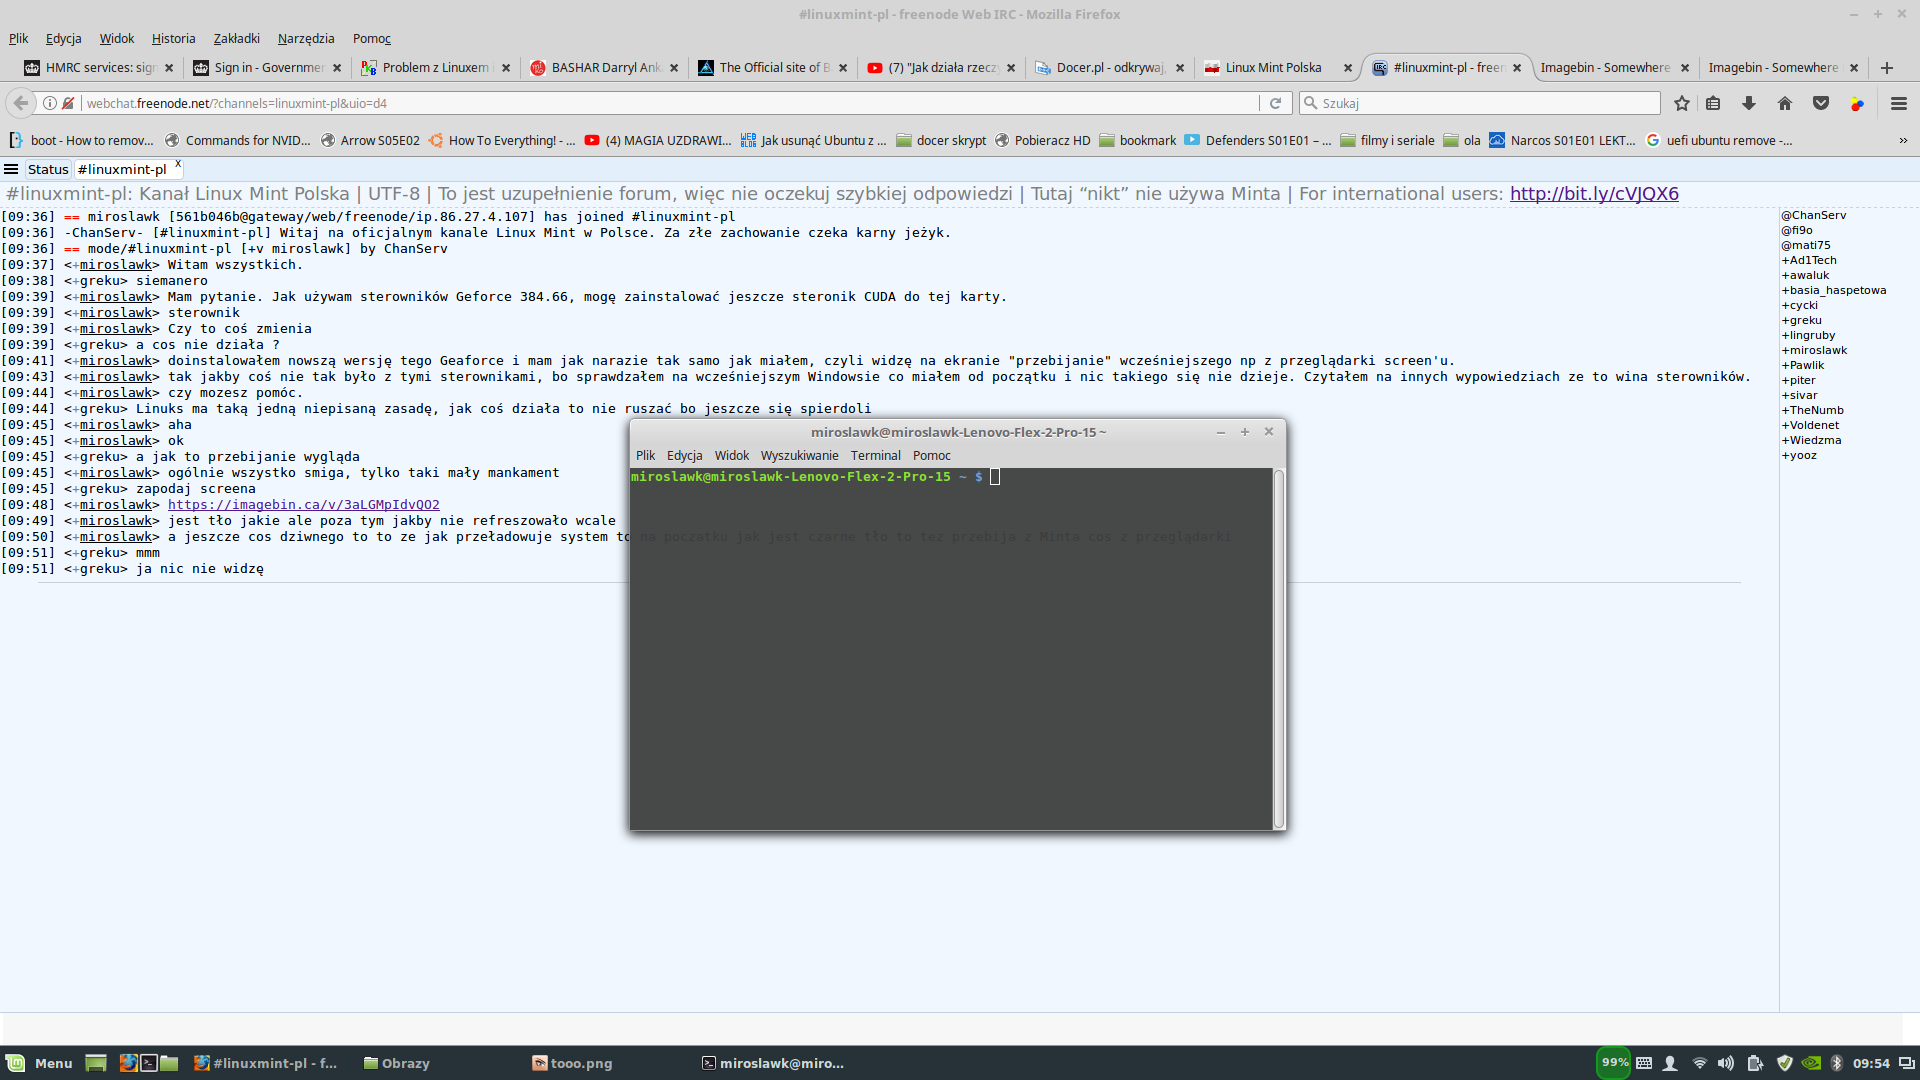
Task: Open the volume control in the system tray
Action: coord(1726,1063)
